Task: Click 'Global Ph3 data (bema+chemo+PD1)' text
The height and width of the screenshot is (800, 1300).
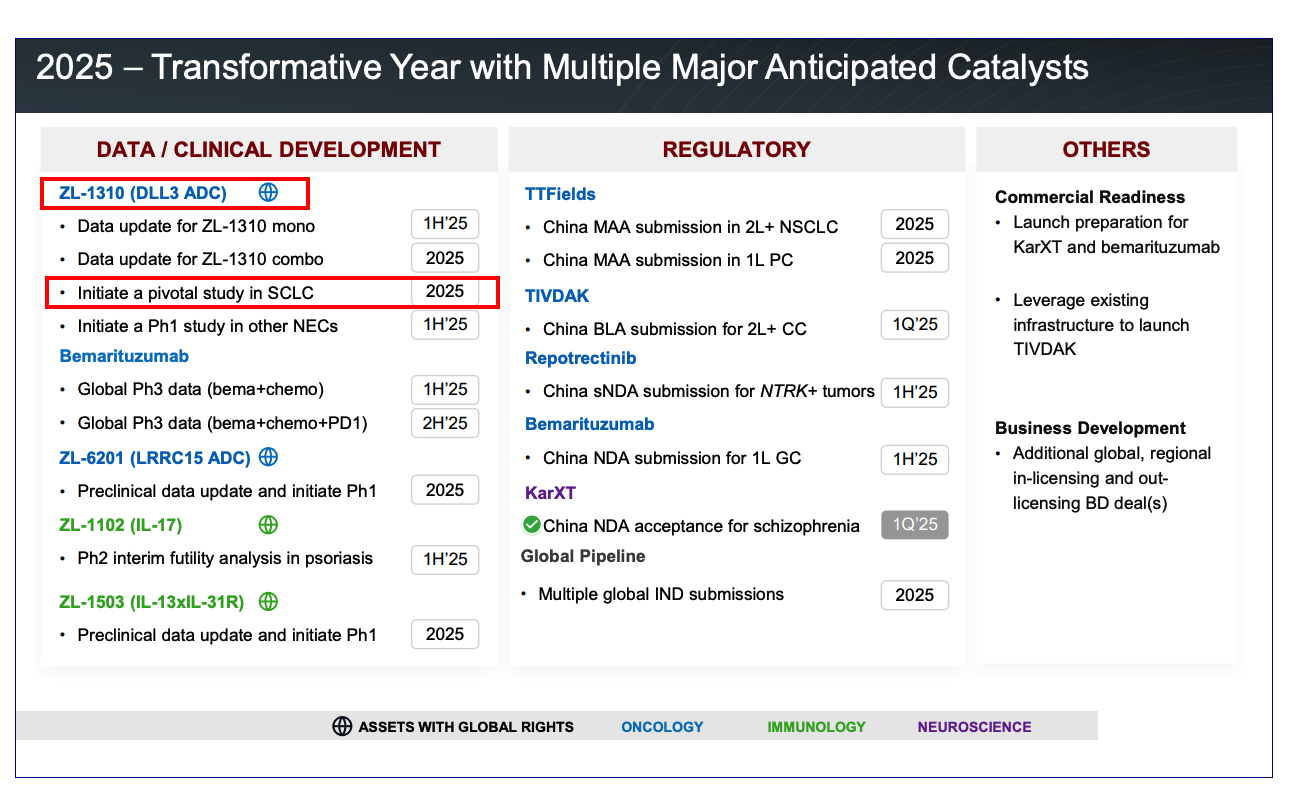Action: click(x=222, y=423)
